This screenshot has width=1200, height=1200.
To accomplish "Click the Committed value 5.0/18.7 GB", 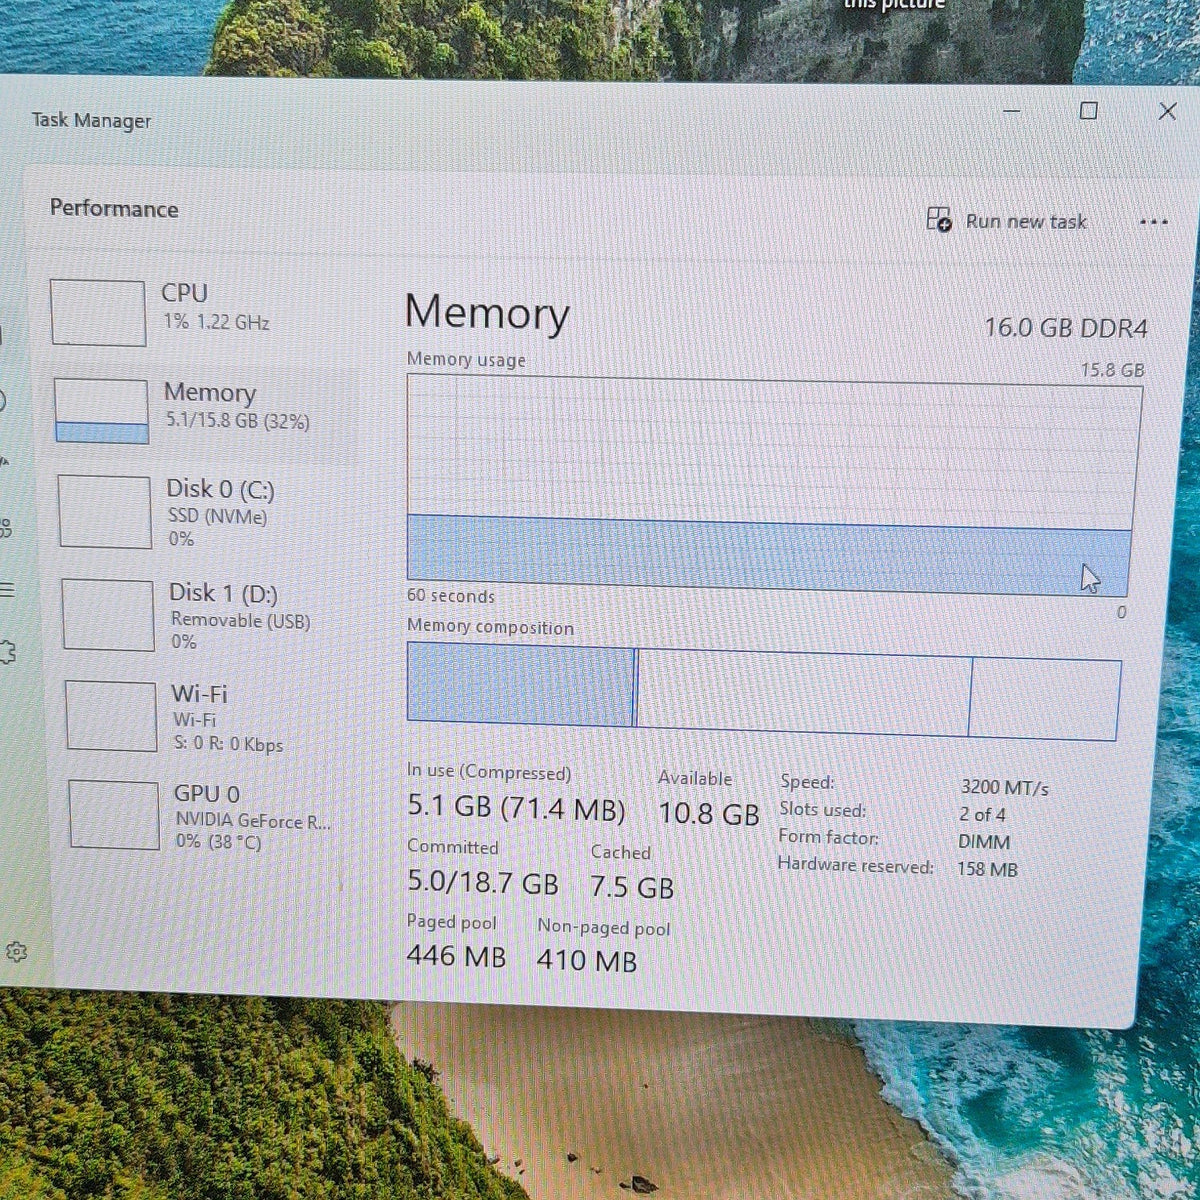I will 482,883.
